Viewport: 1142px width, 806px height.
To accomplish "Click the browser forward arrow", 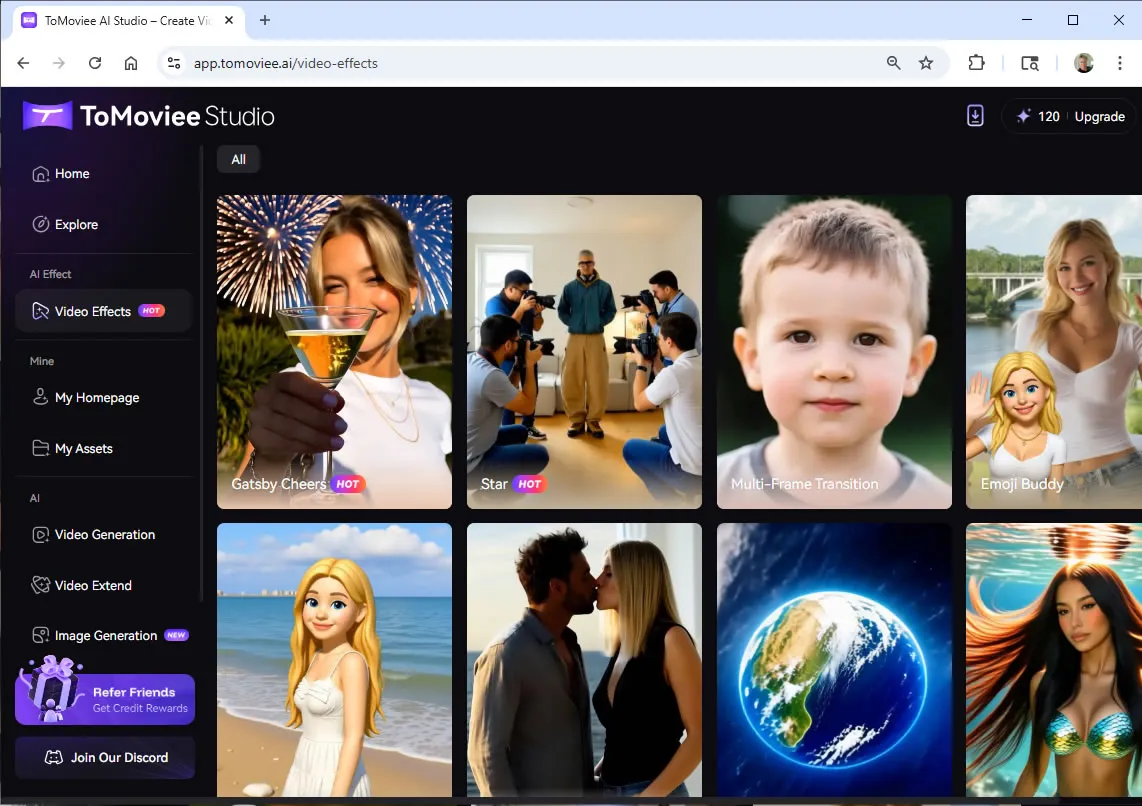I will click(x=59, y=63).
